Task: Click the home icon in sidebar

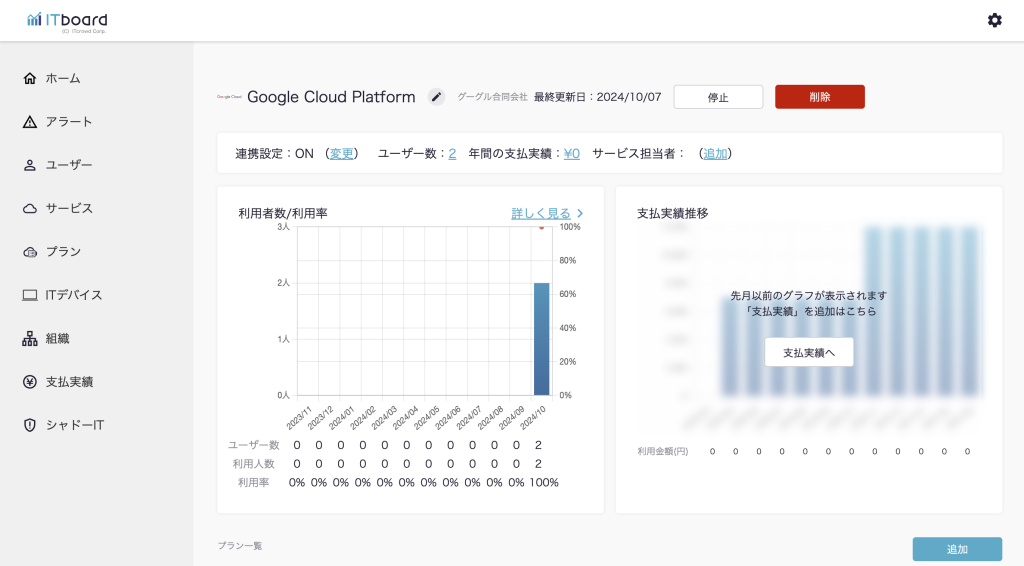Action: pyautogui.click(x=30, y=78)
